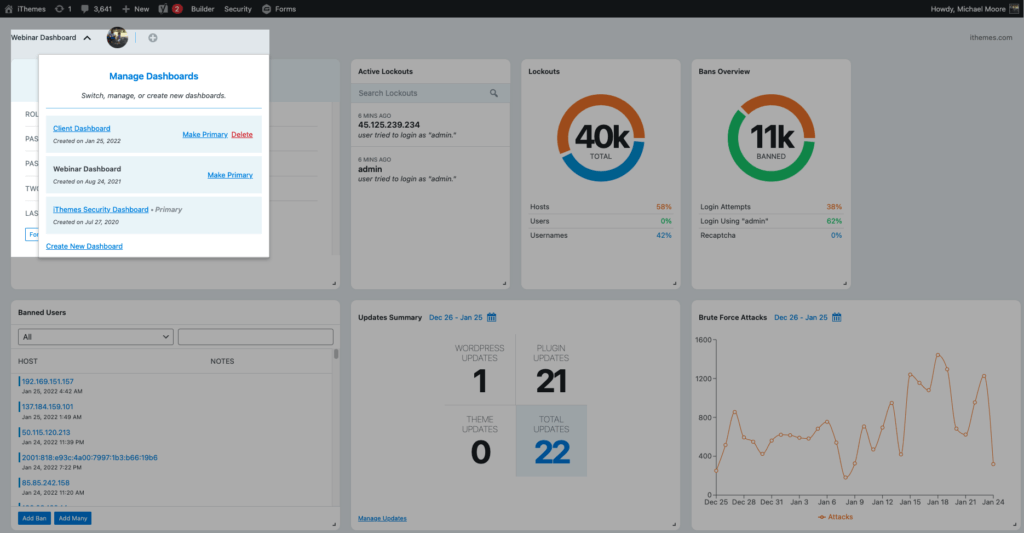Image resolution: width=1024 pixels, height=533 pixels.
Task: Select banned IPv6 host 2001:818:e93c:4a00:7997:1b3:b66:19b6
Action: (x=89, y=458)
